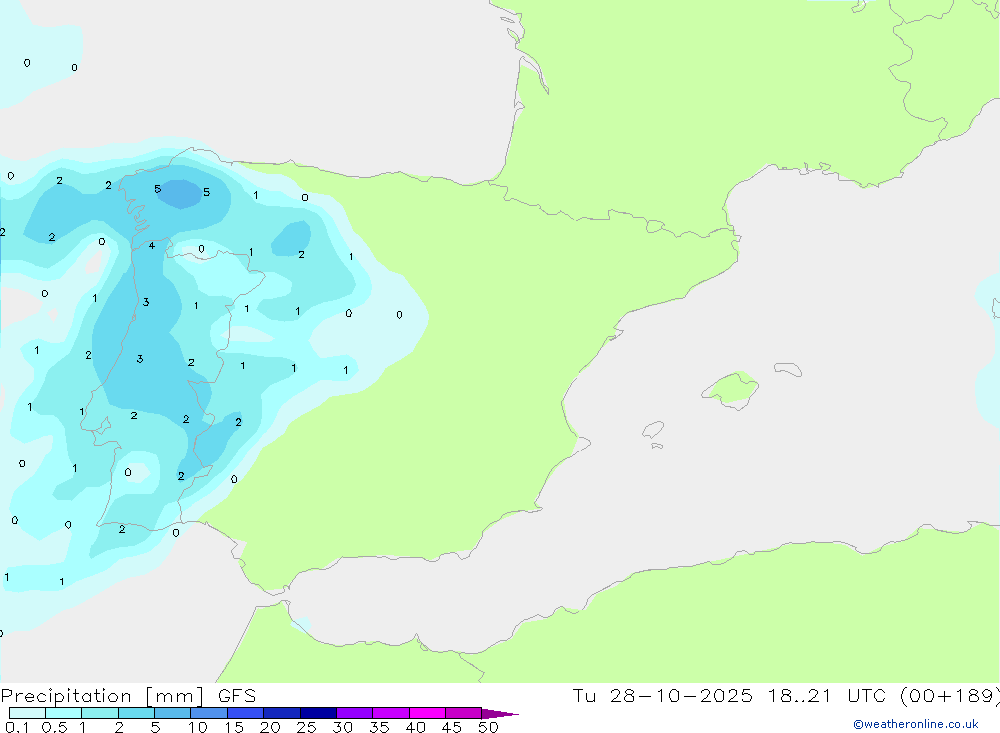Open the weatheronline.co.uk copyright link
The width and height of the screenshot is (1000, 733).
click(916, 724)
